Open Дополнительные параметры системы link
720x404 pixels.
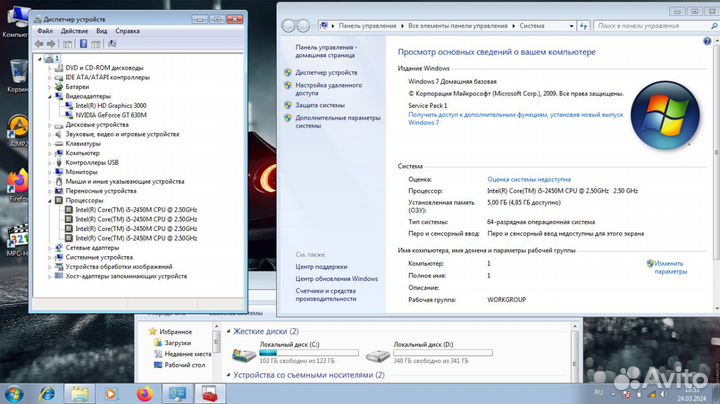[338, 122]
